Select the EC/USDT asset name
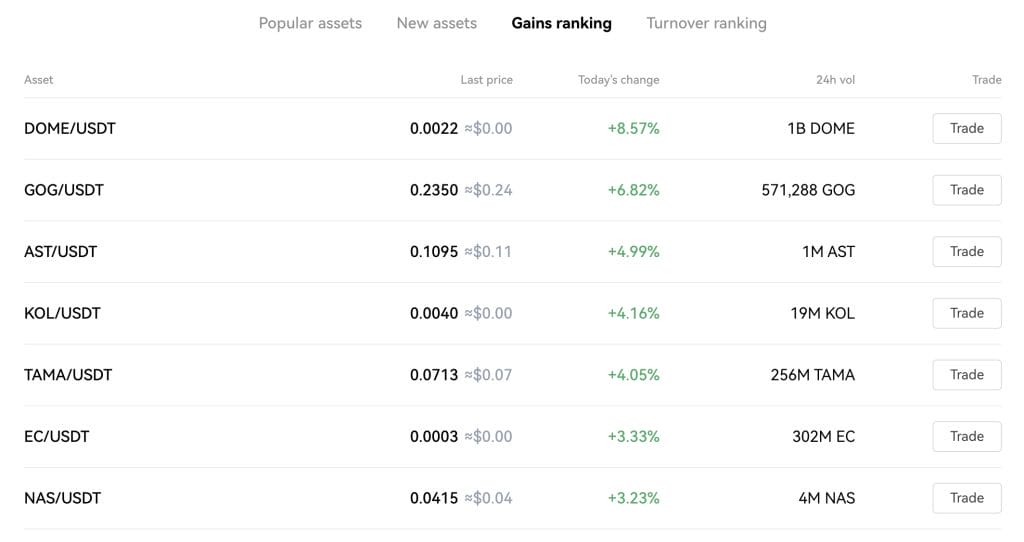 57,437
